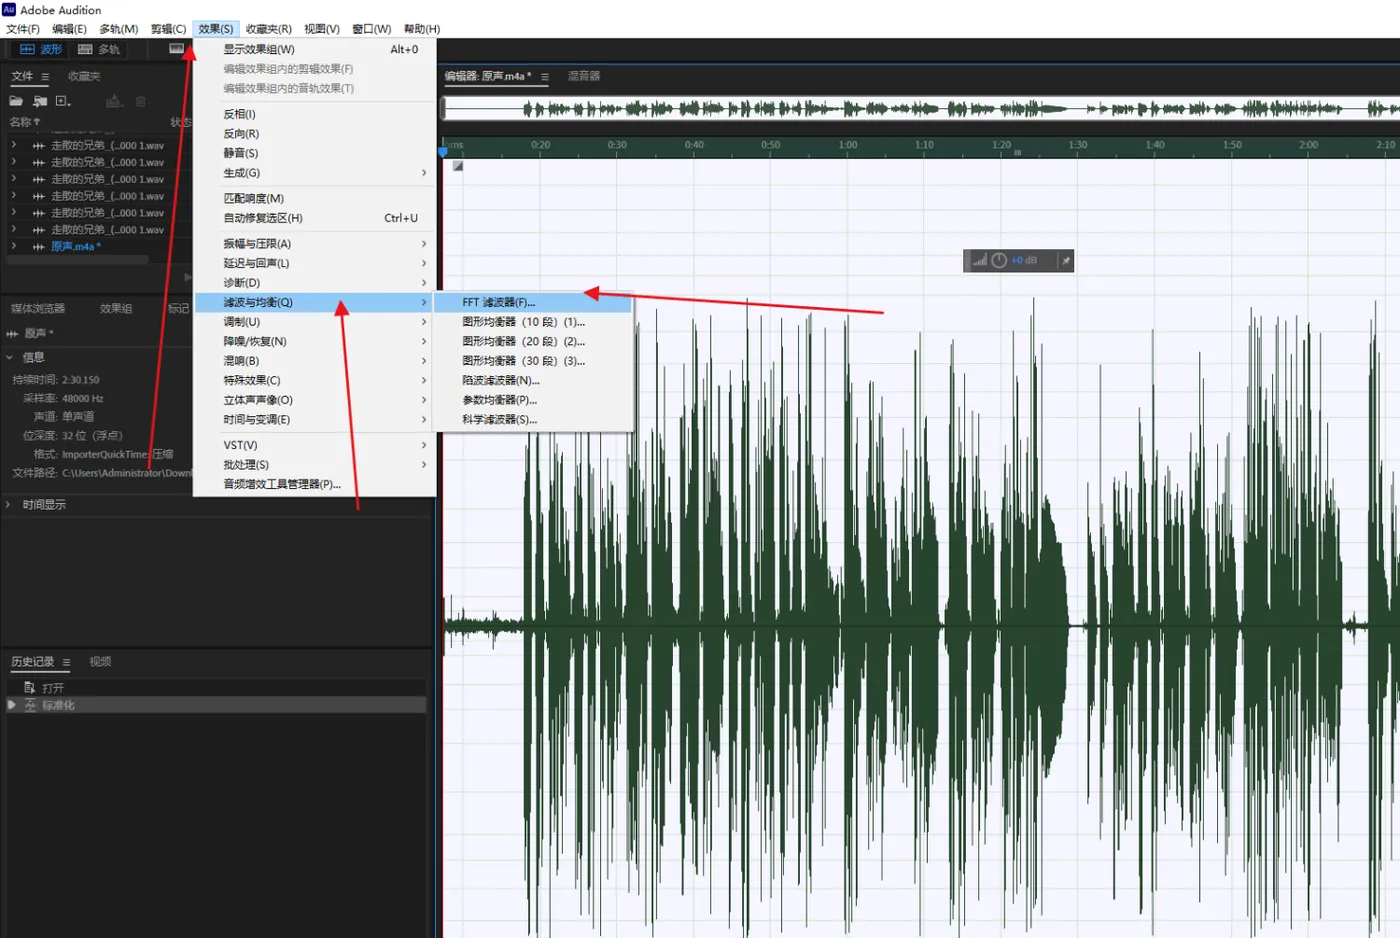Click the trash icon in Files panel
Screen dimensions: 1400x938
(x=141, y=101)
